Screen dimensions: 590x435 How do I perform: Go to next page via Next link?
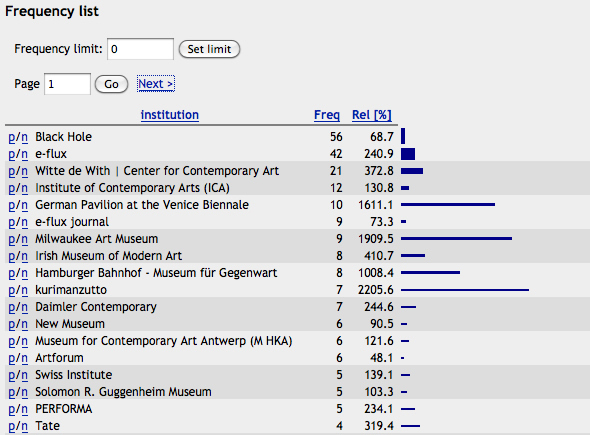(156, 84)
